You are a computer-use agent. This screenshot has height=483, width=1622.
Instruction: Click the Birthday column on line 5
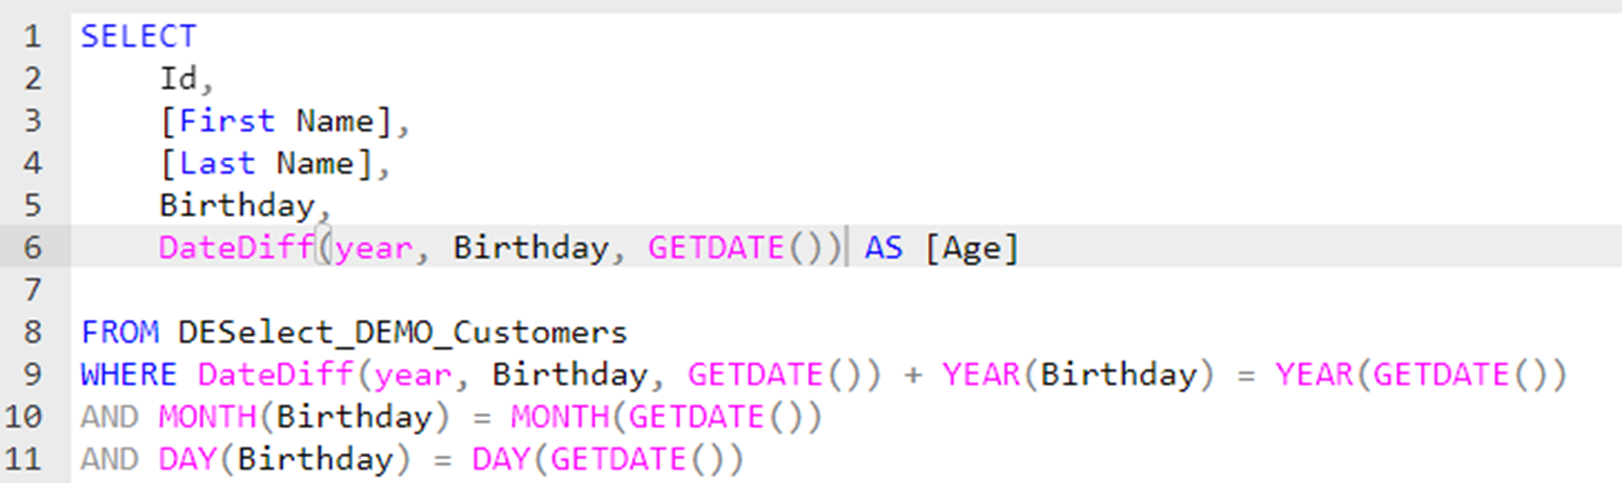click(x=237, y=205)
